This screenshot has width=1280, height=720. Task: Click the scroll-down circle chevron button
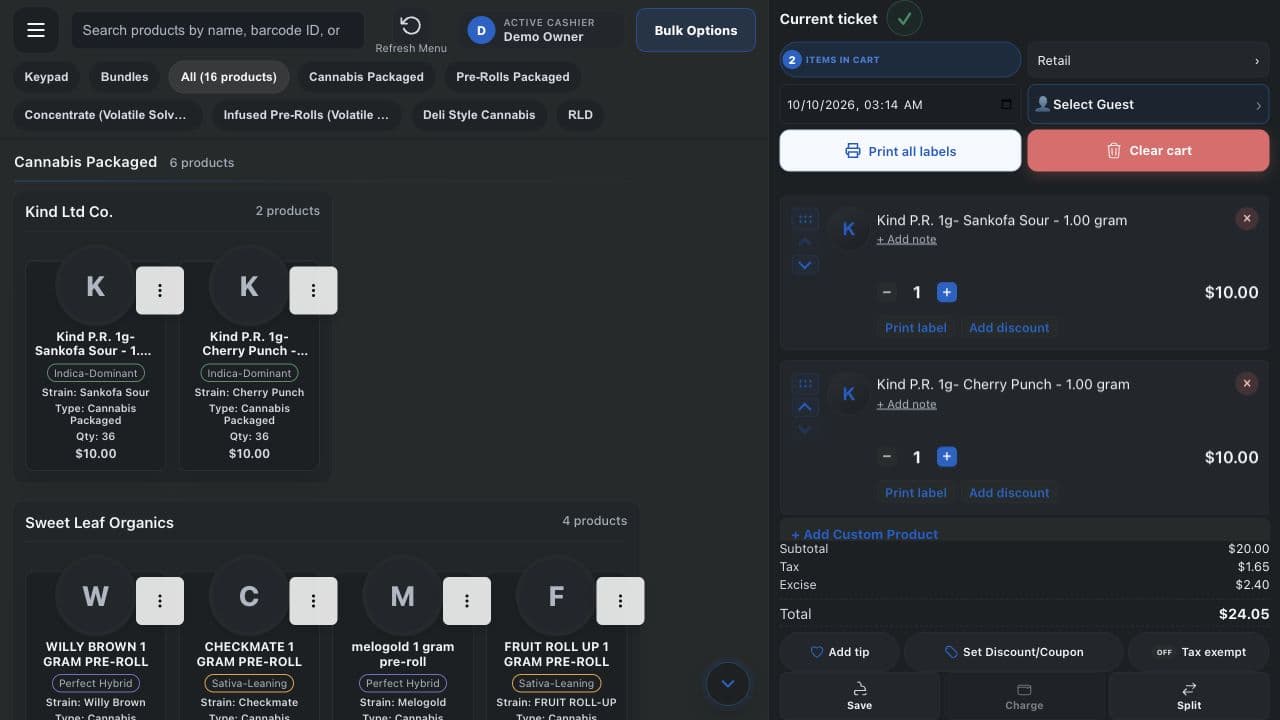(728, 684)
